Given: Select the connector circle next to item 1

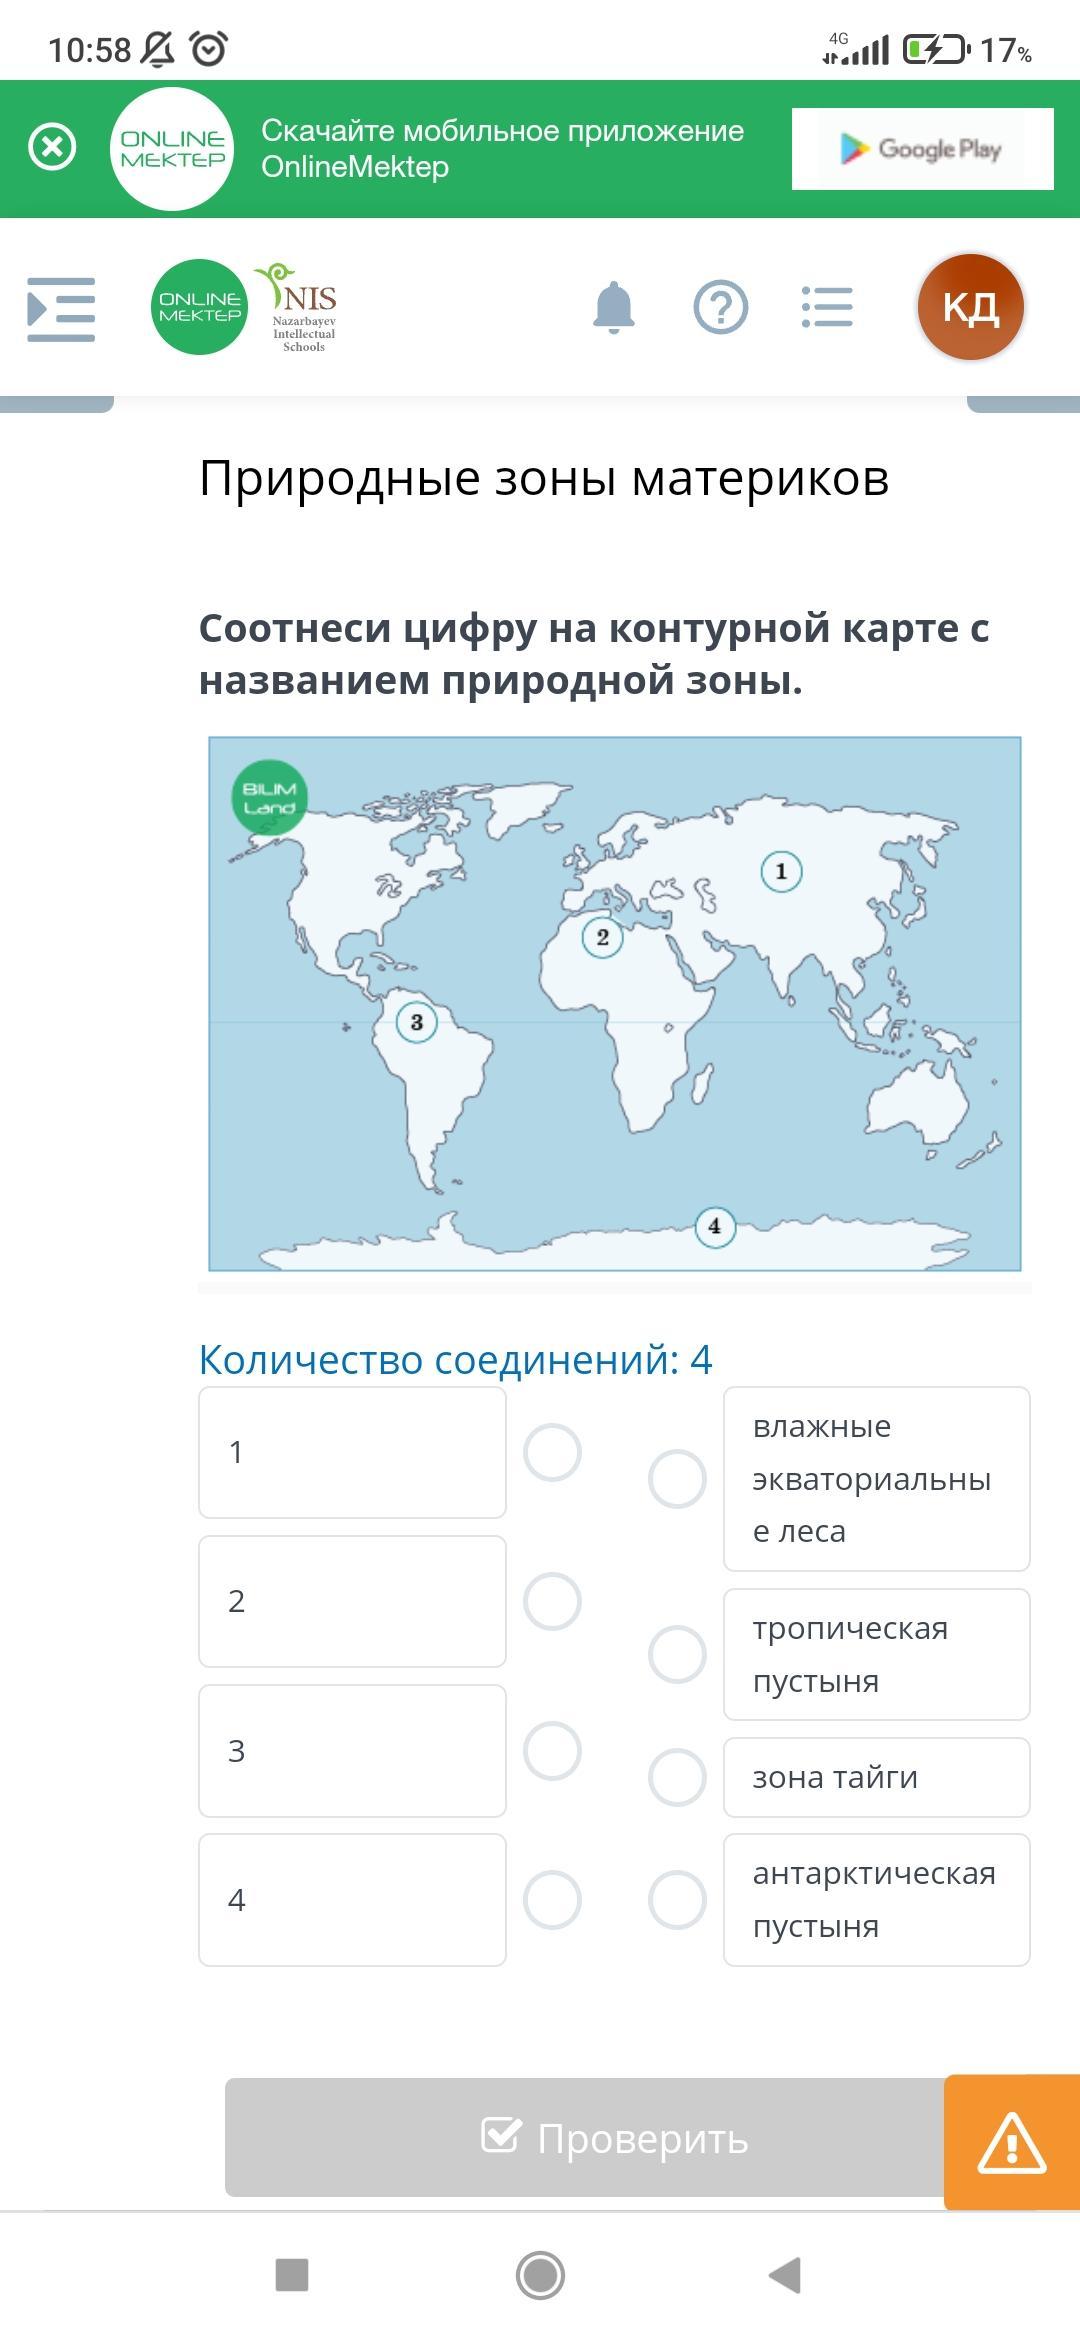Looking at the screenshot, I should tap(553, 1452).
